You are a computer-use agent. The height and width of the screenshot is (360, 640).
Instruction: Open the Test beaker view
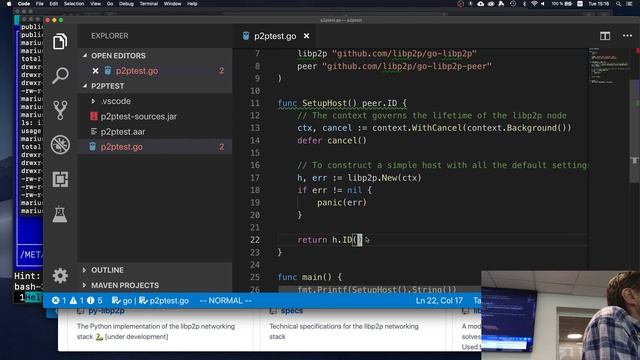(60, 214)
